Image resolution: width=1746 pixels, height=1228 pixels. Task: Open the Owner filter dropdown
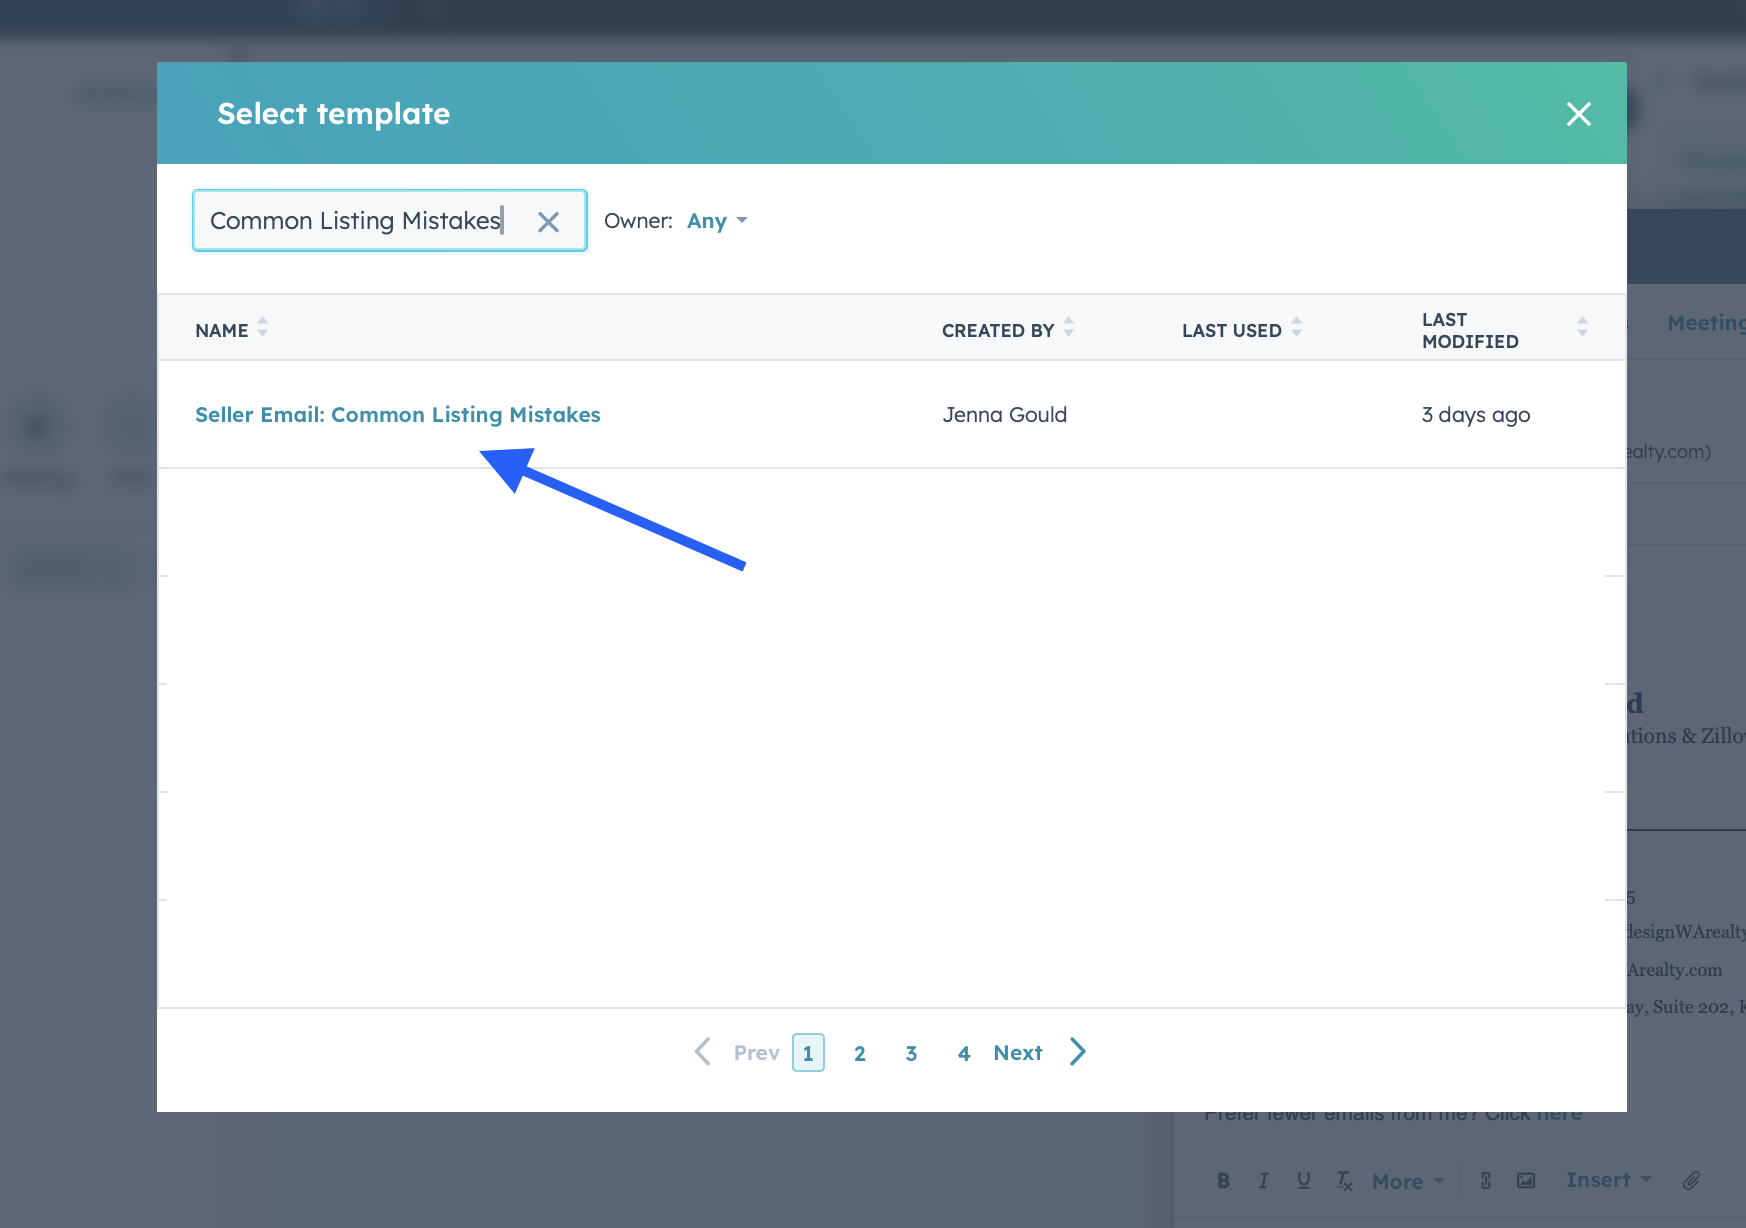pyautogui.click(x=716, y=221)
